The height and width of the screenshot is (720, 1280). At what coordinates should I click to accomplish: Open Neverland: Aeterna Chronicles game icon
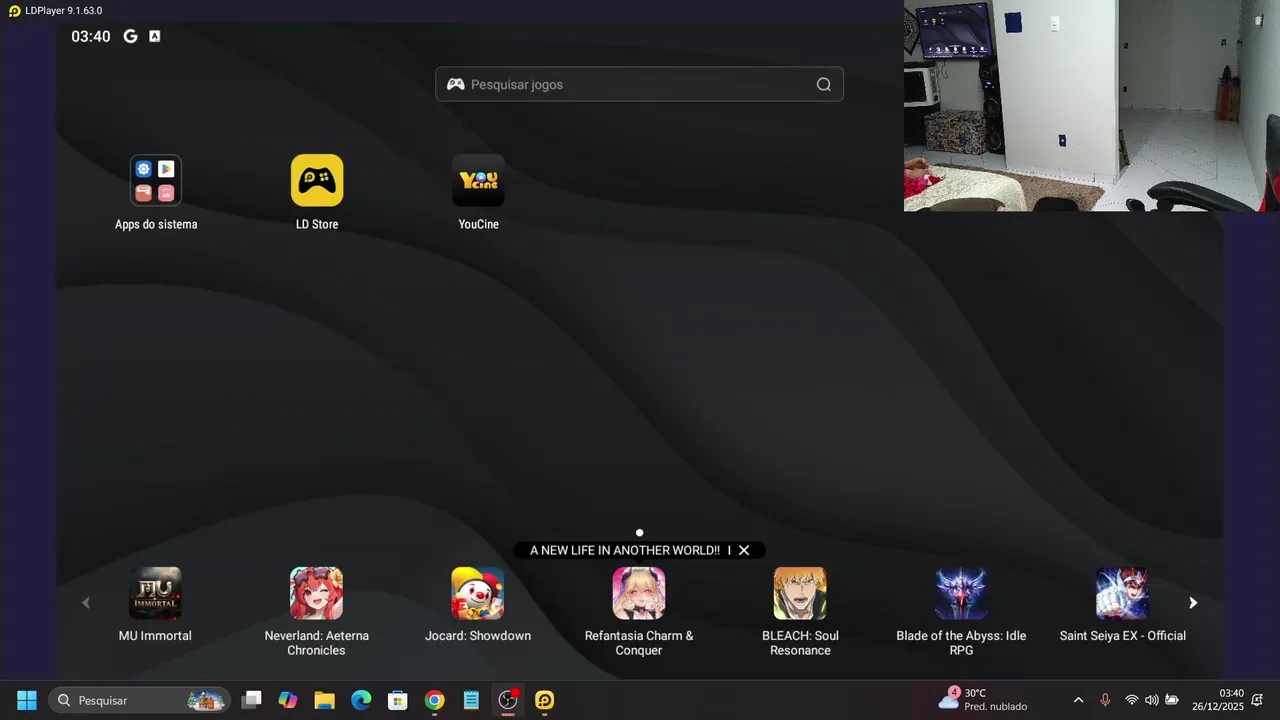[316, 593]
